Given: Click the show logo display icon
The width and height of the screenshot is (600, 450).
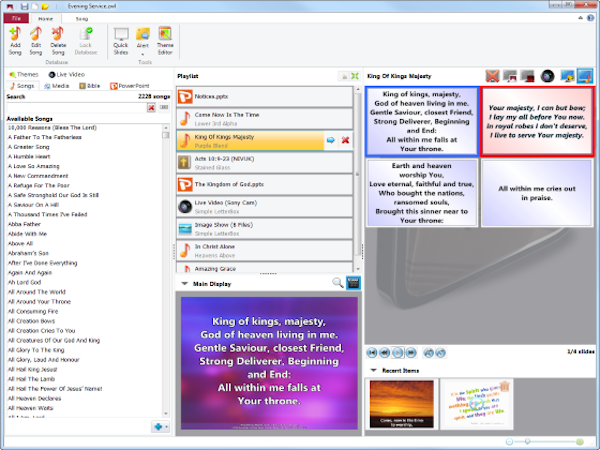Looking at the screenshot, I should (510, 76).
